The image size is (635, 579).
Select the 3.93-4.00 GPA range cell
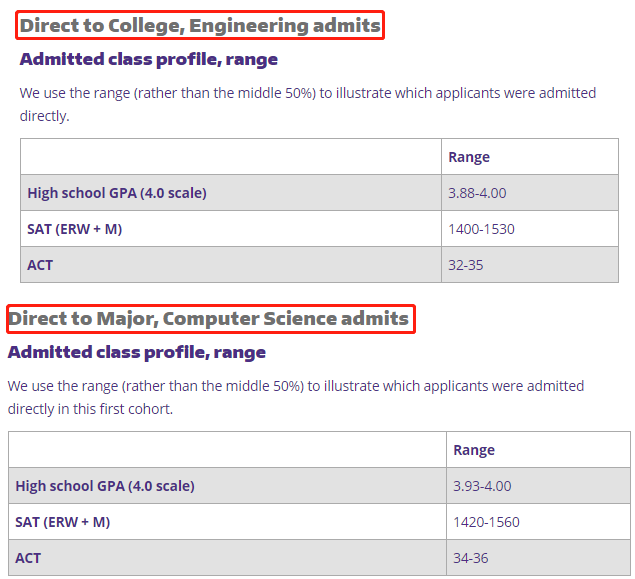pyautogui.click(x=482, y=486)
